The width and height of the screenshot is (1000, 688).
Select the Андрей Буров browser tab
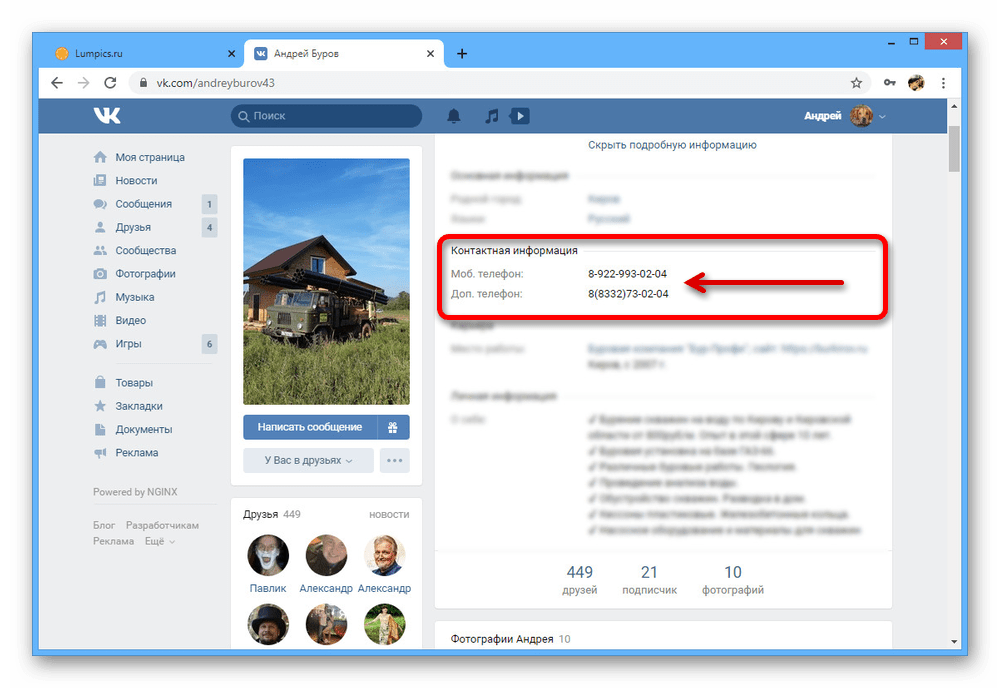pyautogui.click(x=343, y=54)
